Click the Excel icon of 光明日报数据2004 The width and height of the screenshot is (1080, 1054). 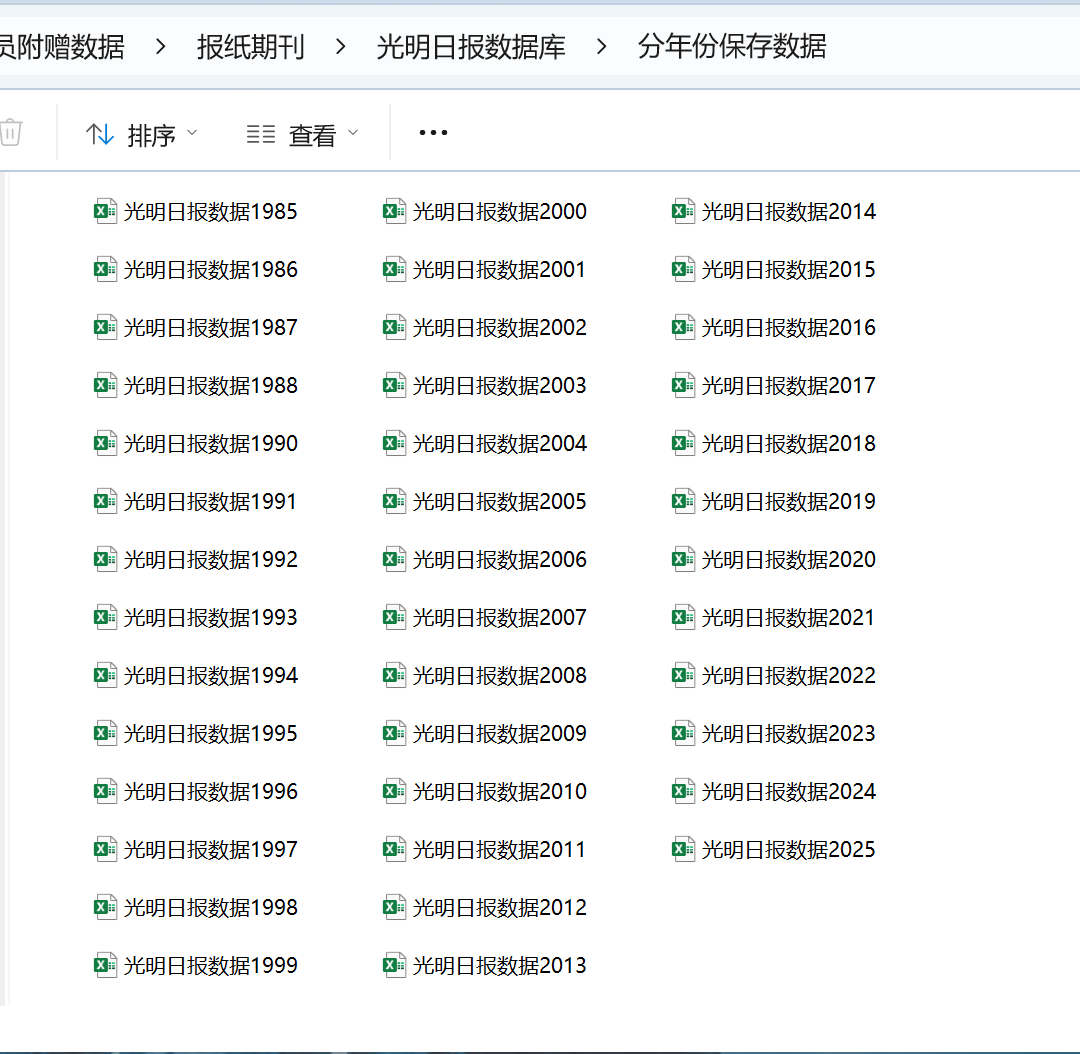point(394,443)
